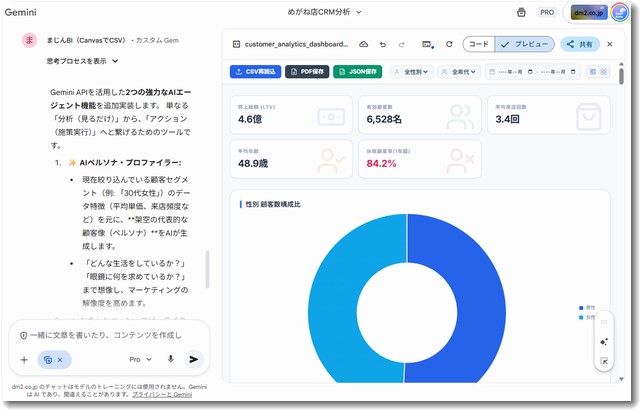
Task: Open the dm2.co.jp organization badge
Action: tap(589, 12)
